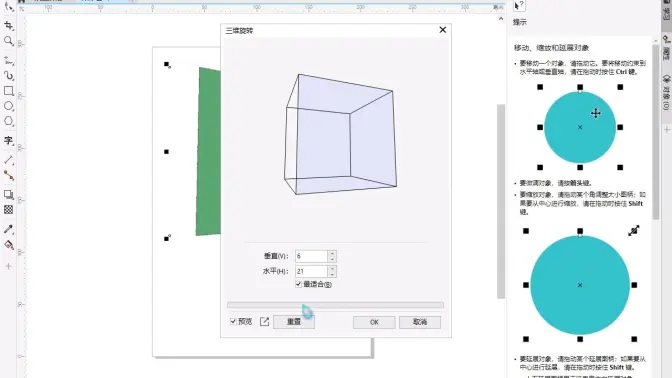Toggle the 最适合 checkbox
This screenshot has width=672, height=378.
point(299,284)
